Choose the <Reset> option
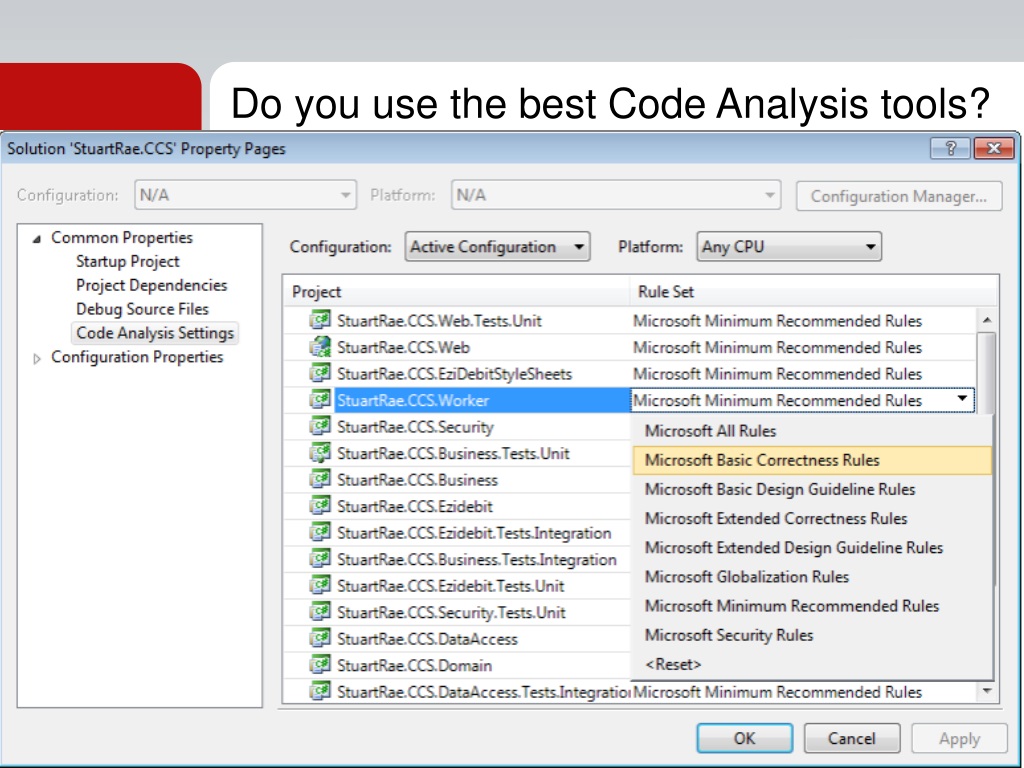Viewport: 1024px width, 768px height. click(x=812, y=664)
